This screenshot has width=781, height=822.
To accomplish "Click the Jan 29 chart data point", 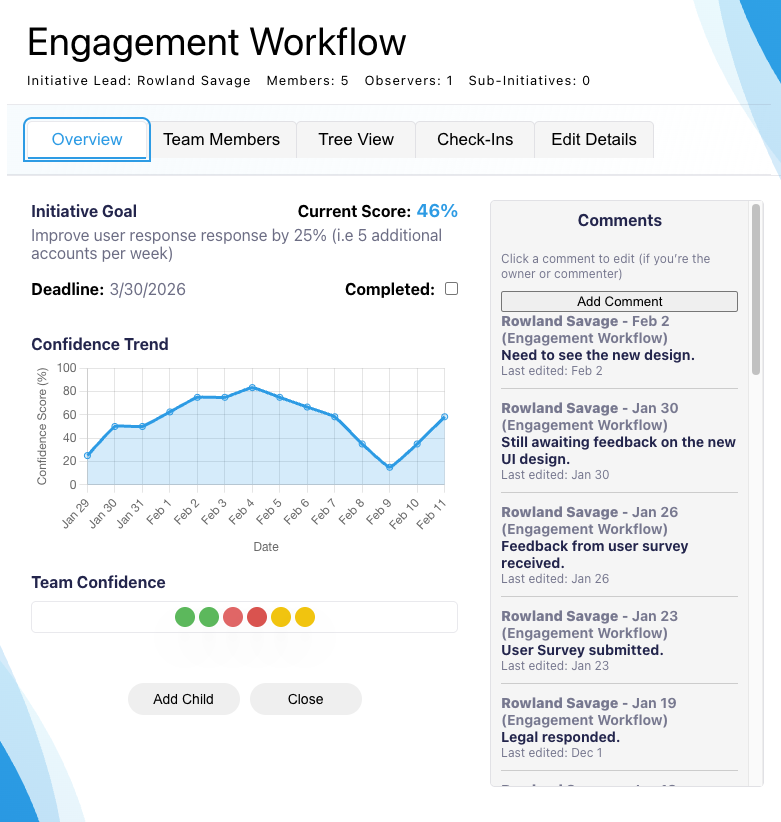I will pos(88,455).
